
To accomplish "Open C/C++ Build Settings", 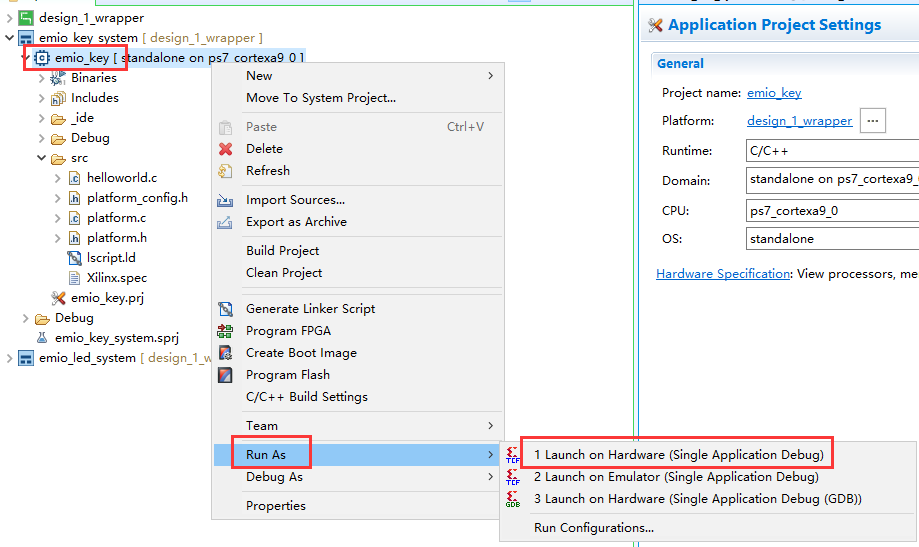I will click(358, 397).
